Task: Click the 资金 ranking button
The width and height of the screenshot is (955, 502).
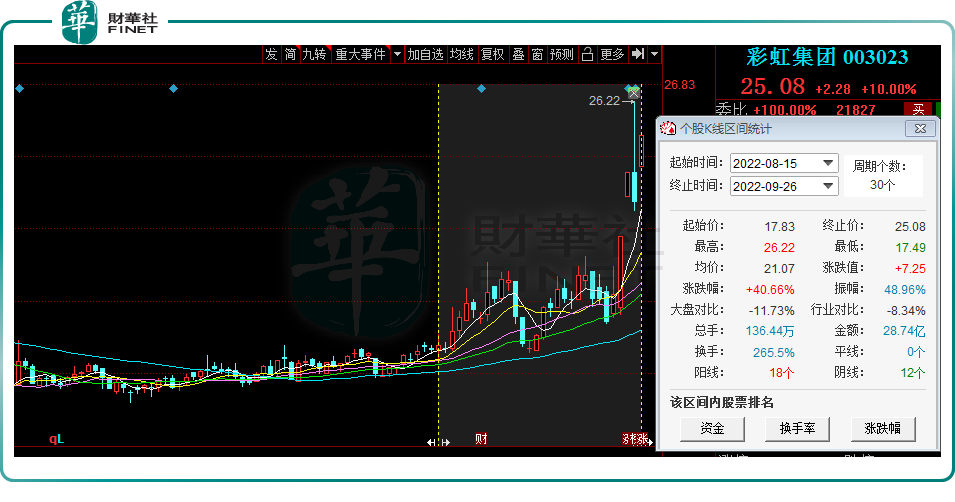Action: (x=712, y=429)
